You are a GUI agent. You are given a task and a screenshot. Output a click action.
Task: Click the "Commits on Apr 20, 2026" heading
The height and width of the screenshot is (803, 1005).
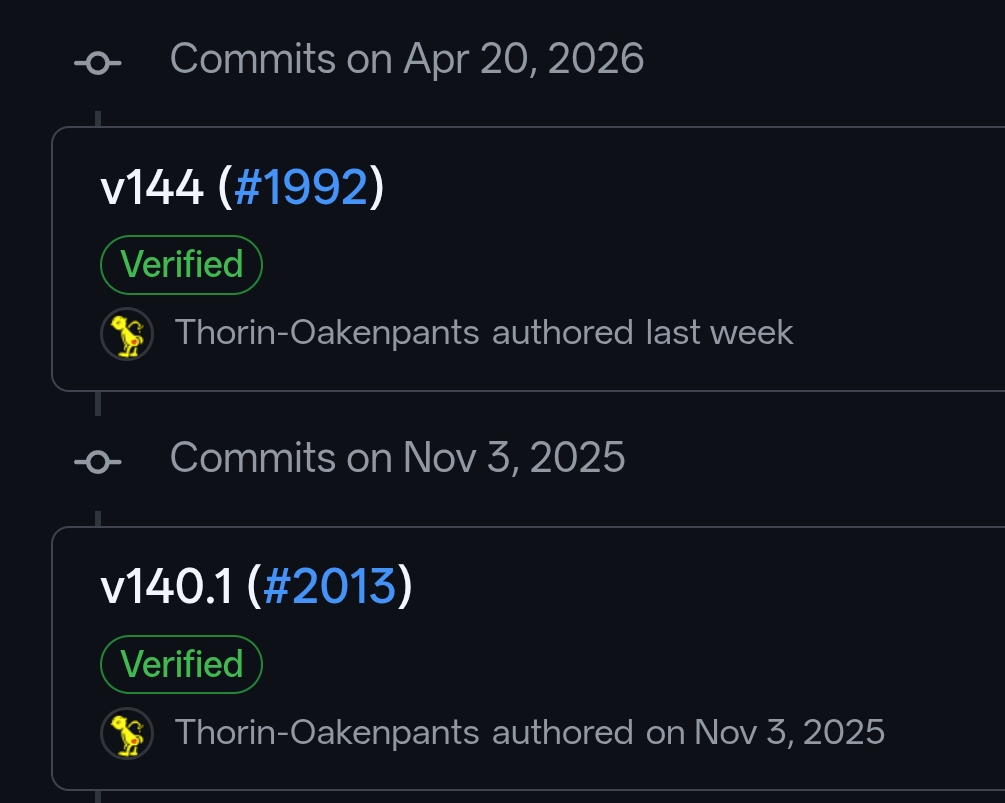pos(406,59)
